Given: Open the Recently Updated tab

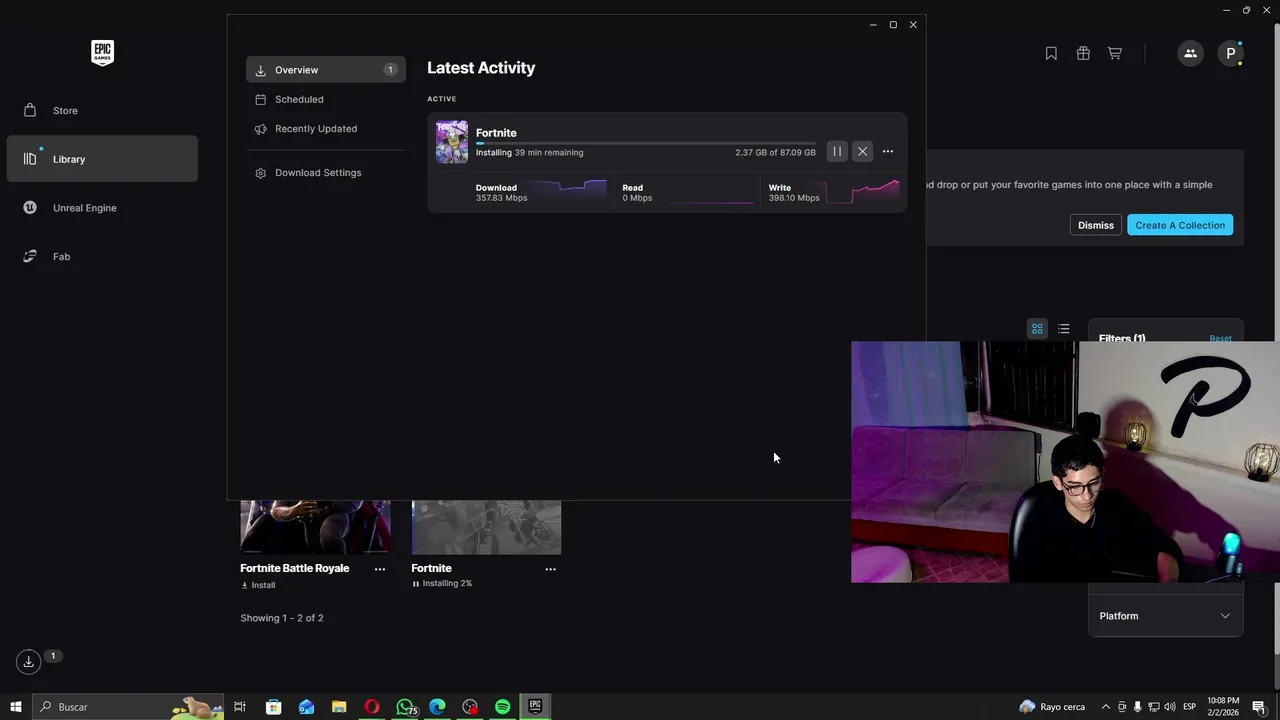Looking at the screenshot, I should click(325, 128).
